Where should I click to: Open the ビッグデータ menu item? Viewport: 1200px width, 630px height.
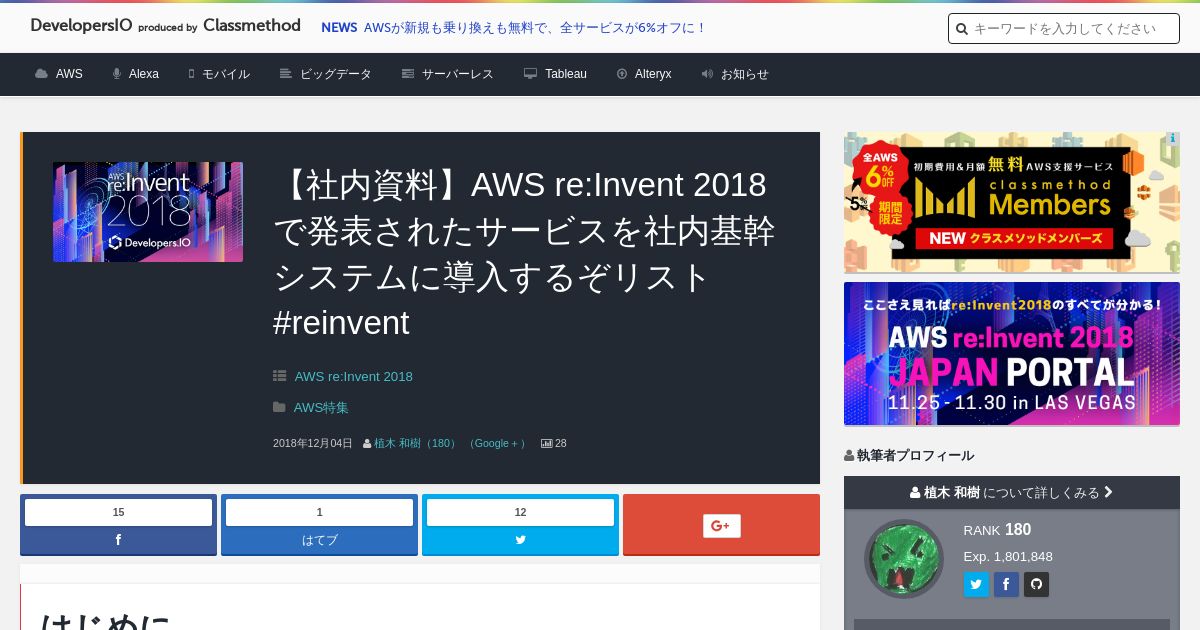pyautogui.click(x=326, y=74)
